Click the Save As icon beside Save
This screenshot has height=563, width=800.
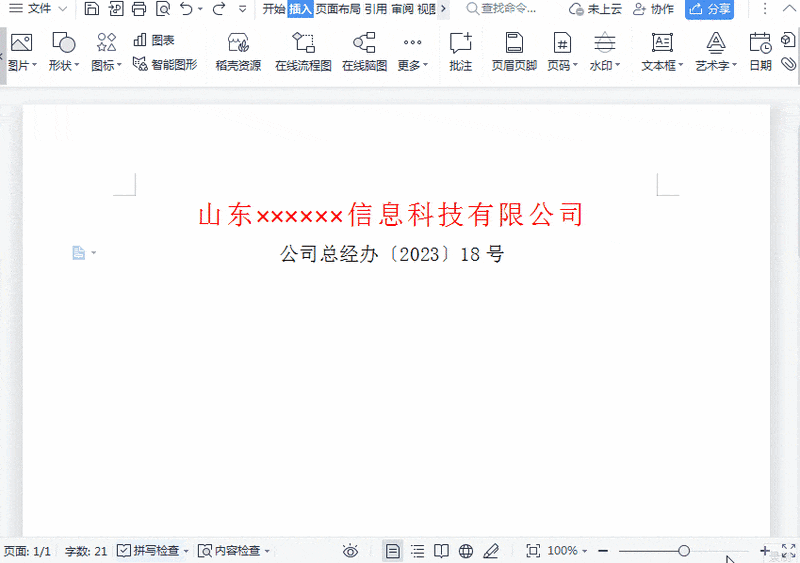116,9
